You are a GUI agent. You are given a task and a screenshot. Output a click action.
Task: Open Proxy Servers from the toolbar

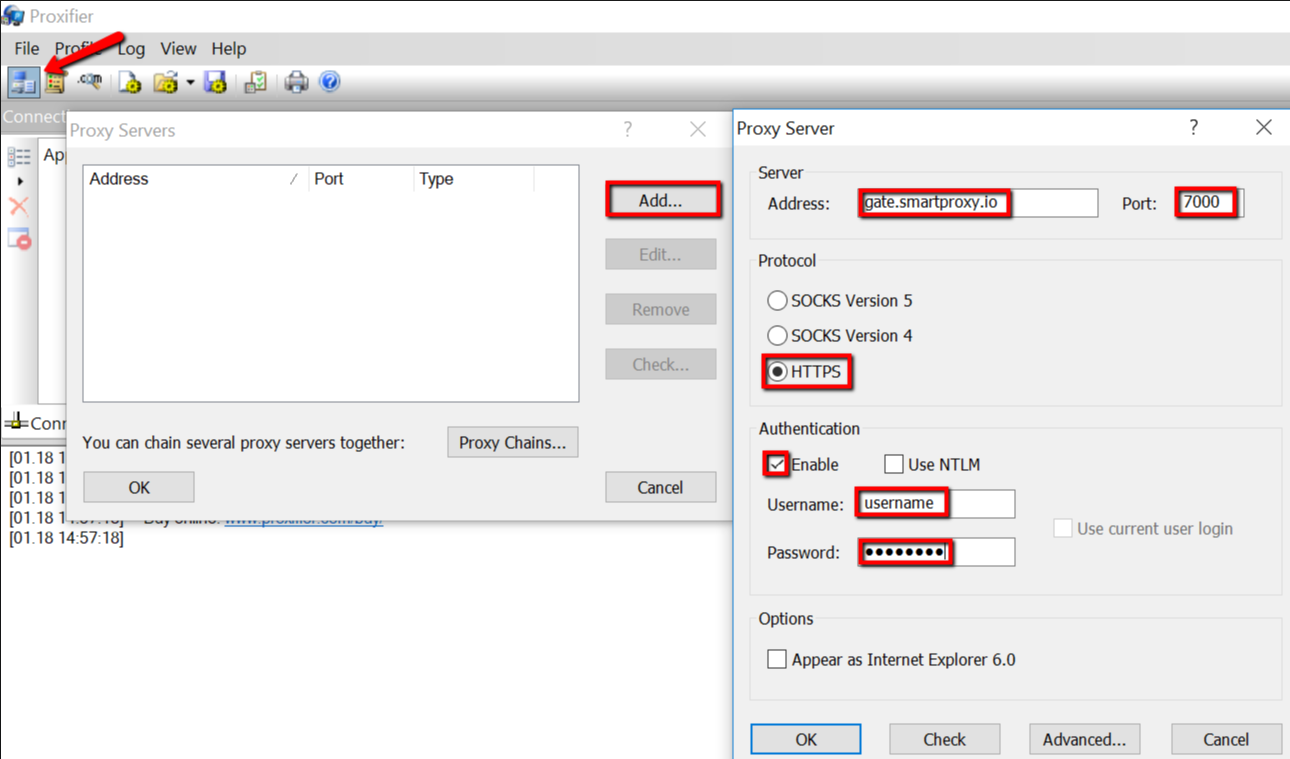click(23, 82)
